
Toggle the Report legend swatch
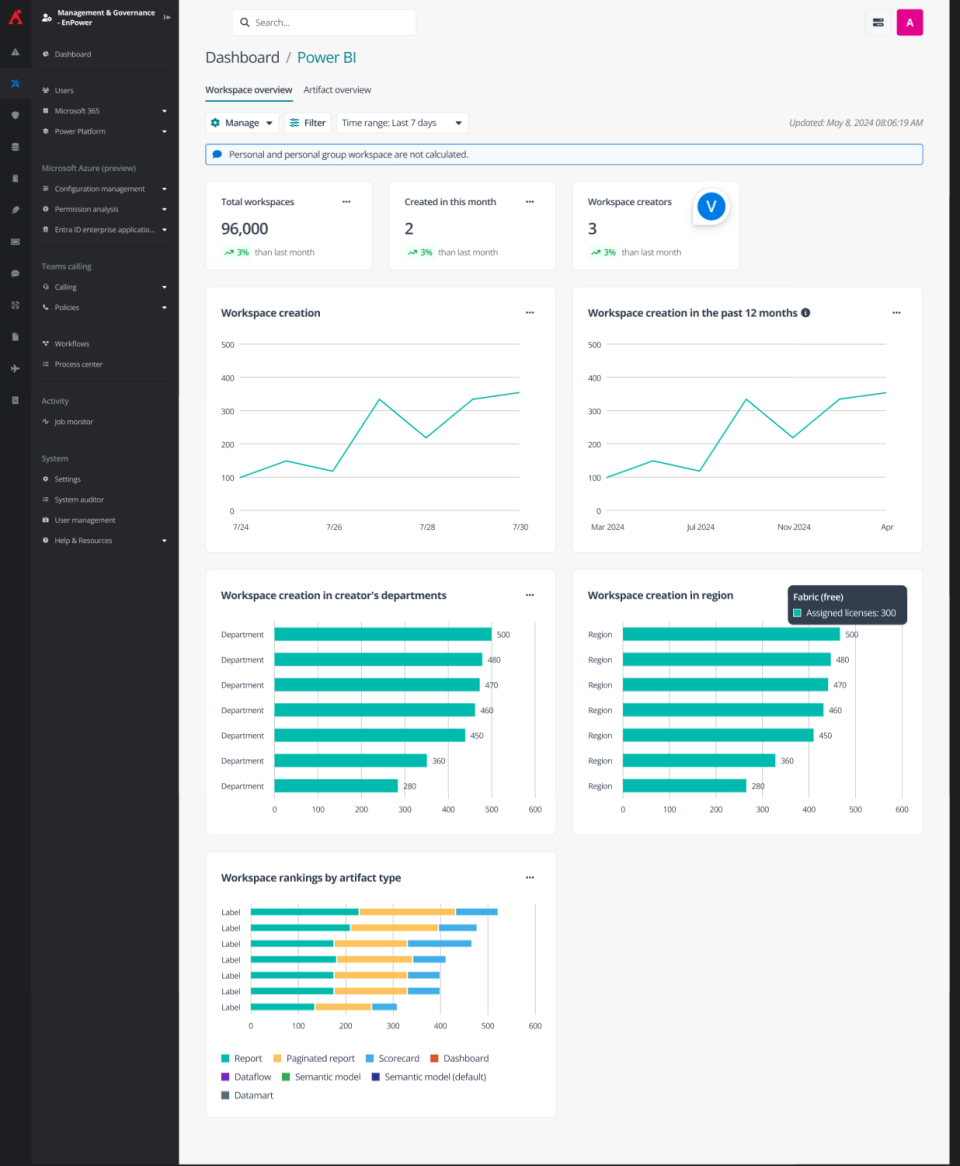pyautogui.click(x=225, y=1058)
